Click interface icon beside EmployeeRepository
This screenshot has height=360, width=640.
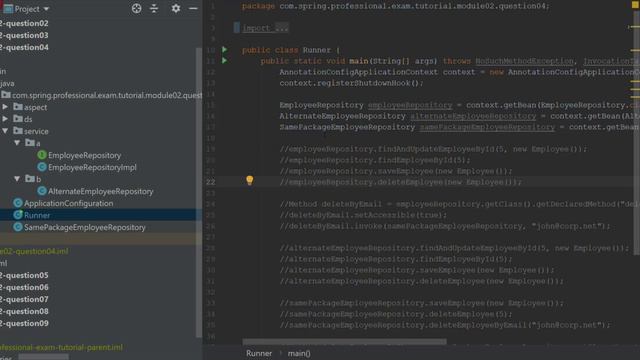(x=42, y=155)
